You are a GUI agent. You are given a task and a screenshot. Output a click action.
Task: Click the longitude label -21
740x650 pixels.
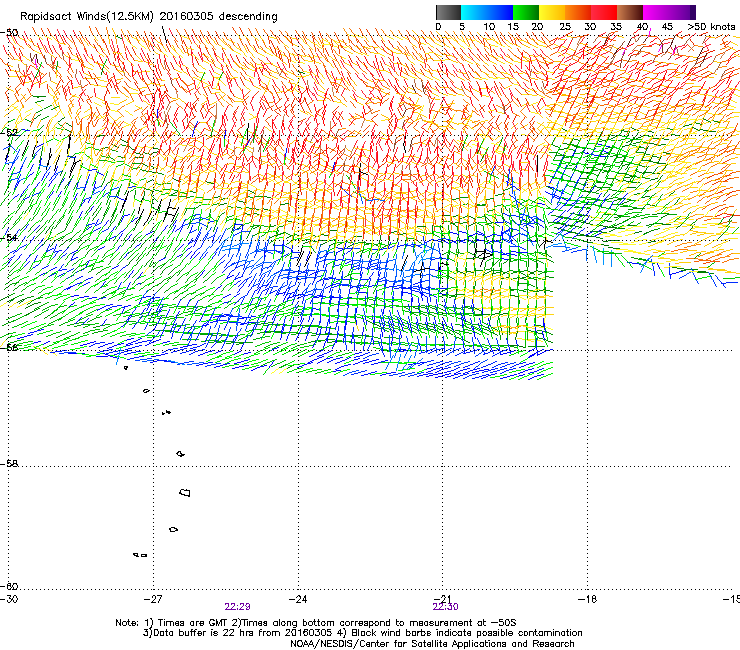pyautogui.click(x=442, y=599)
